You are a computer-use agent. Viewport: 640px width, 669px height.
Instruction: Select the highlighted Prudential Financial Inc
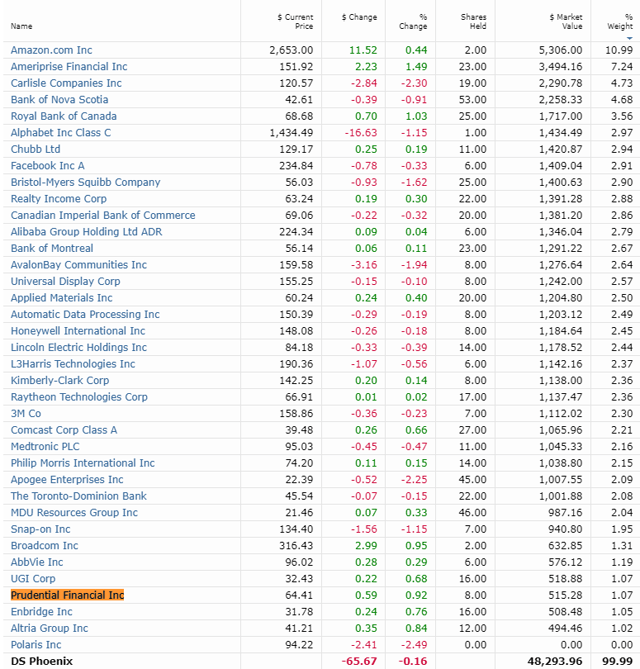click(x=67, y=595)
